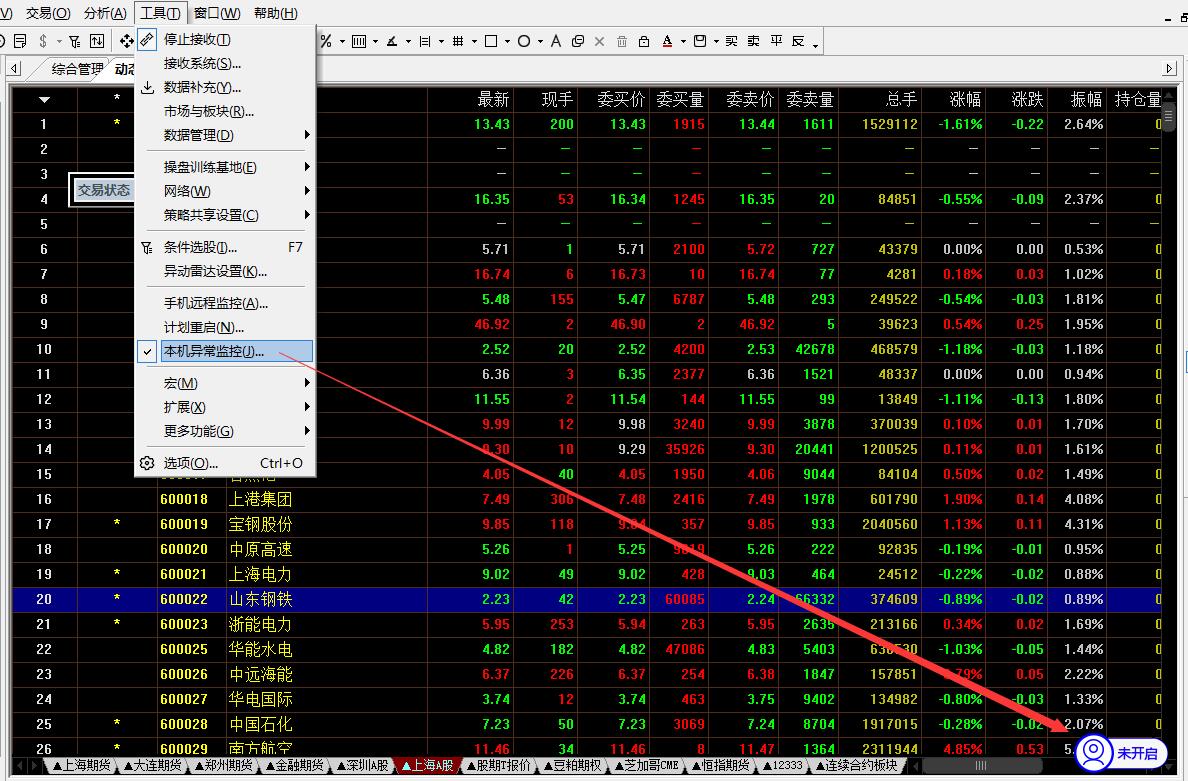Image resolution: width=1188 pixels, height=781 pixels.
Task: Click the row-number header down arrow
Action: pyautogui.click(x=45, y=99)
